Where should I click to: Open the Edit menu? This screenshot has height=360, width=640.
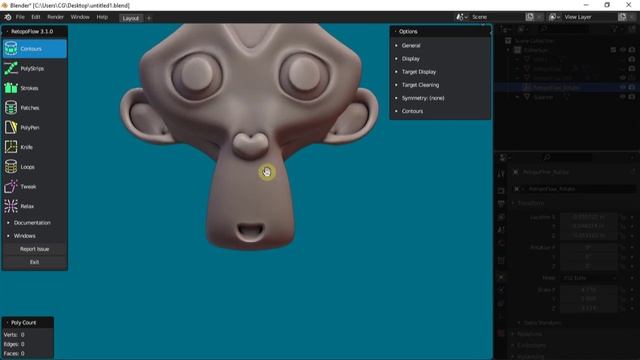pyautogui.click(x=36, y=17)
